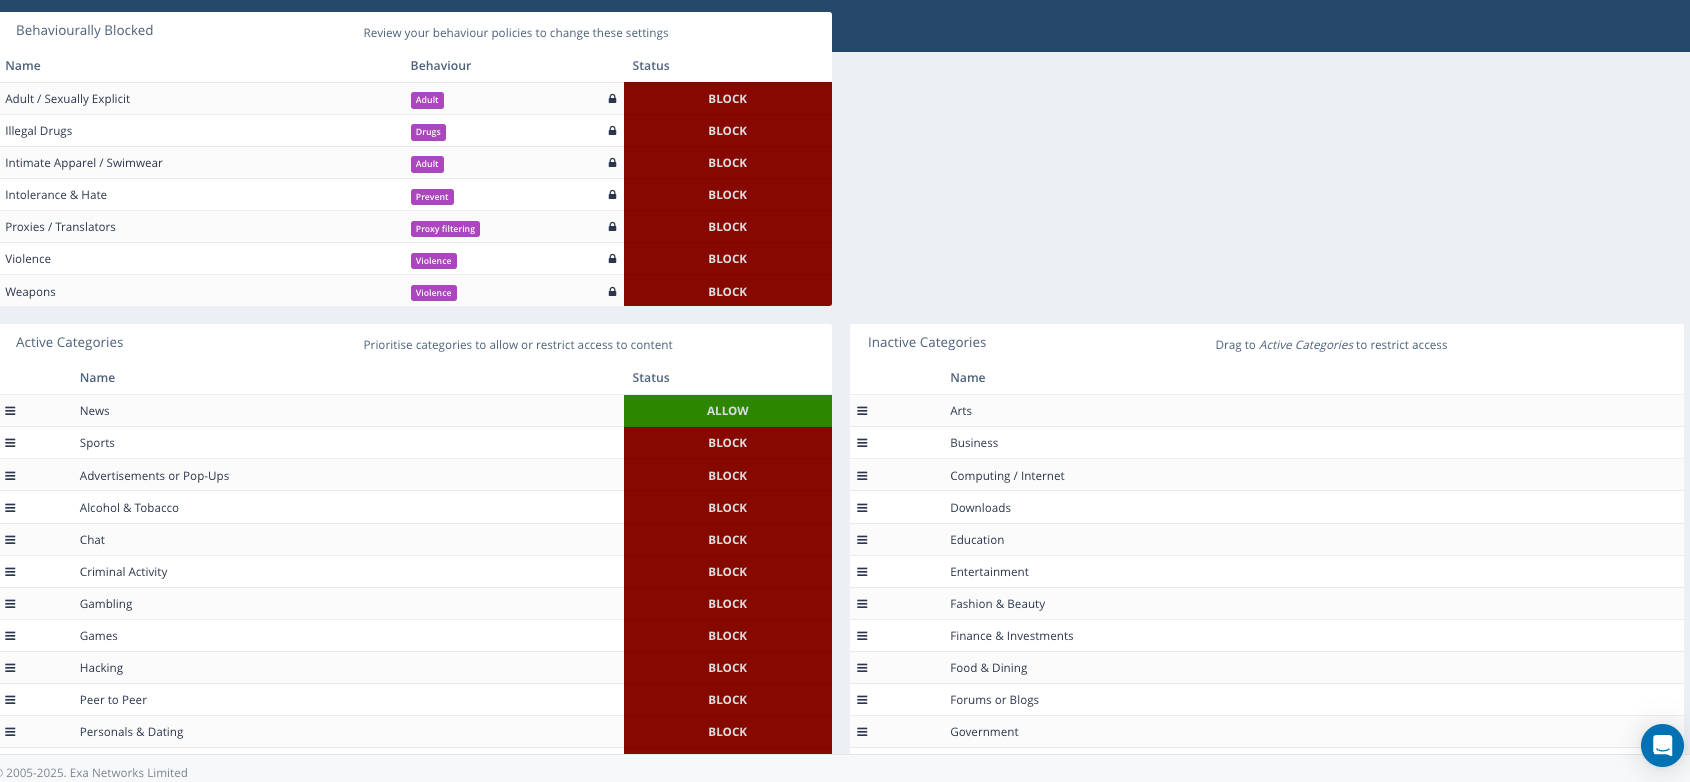Switch Chat category status from BLOCK

pyautogui.click(x=727, y=540)
